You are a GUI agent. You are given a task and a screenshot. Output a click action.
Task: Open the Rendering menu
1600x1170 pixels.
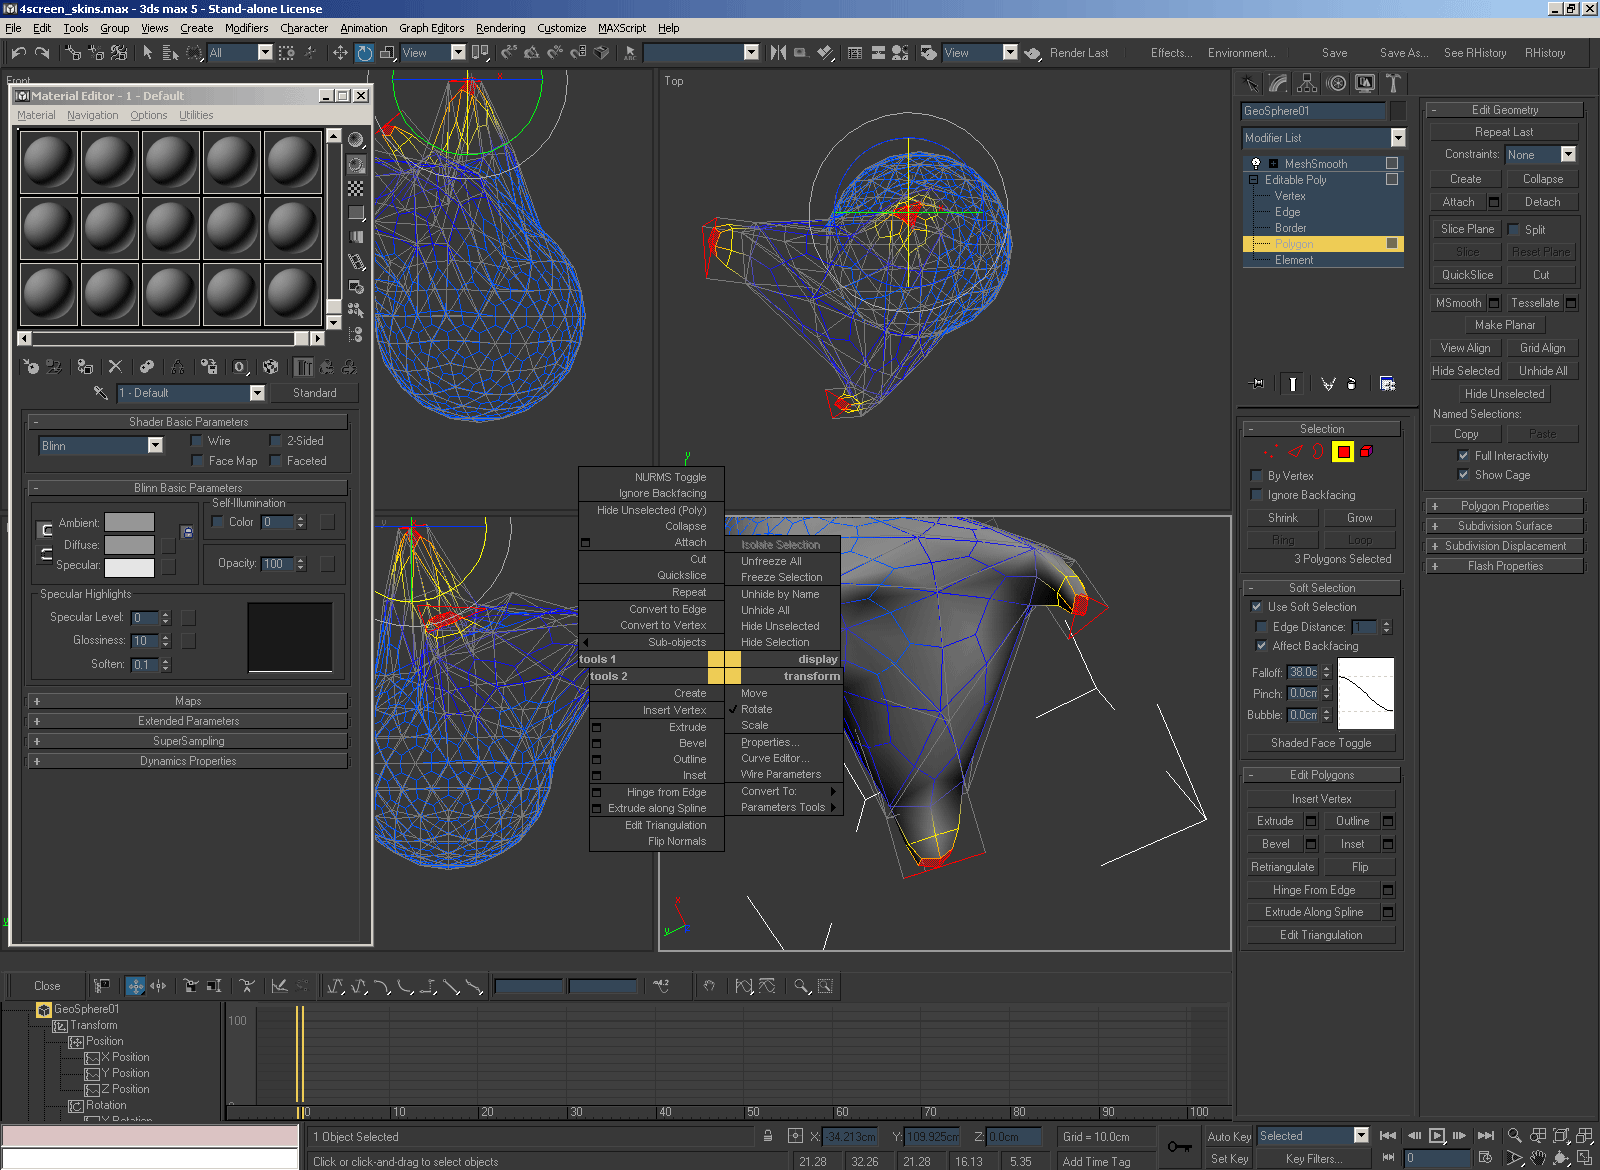click(x=500, y=28)
